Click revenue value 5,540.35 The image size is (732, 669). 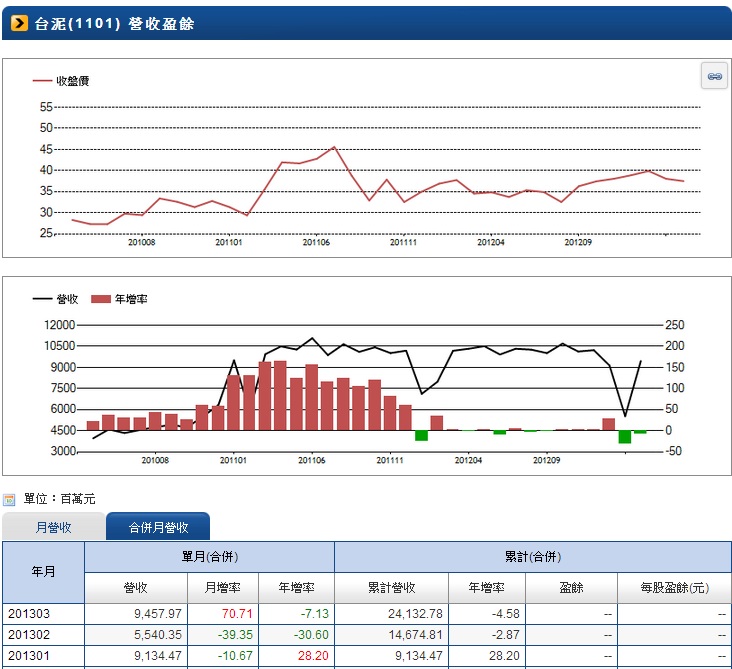[158, 634]
